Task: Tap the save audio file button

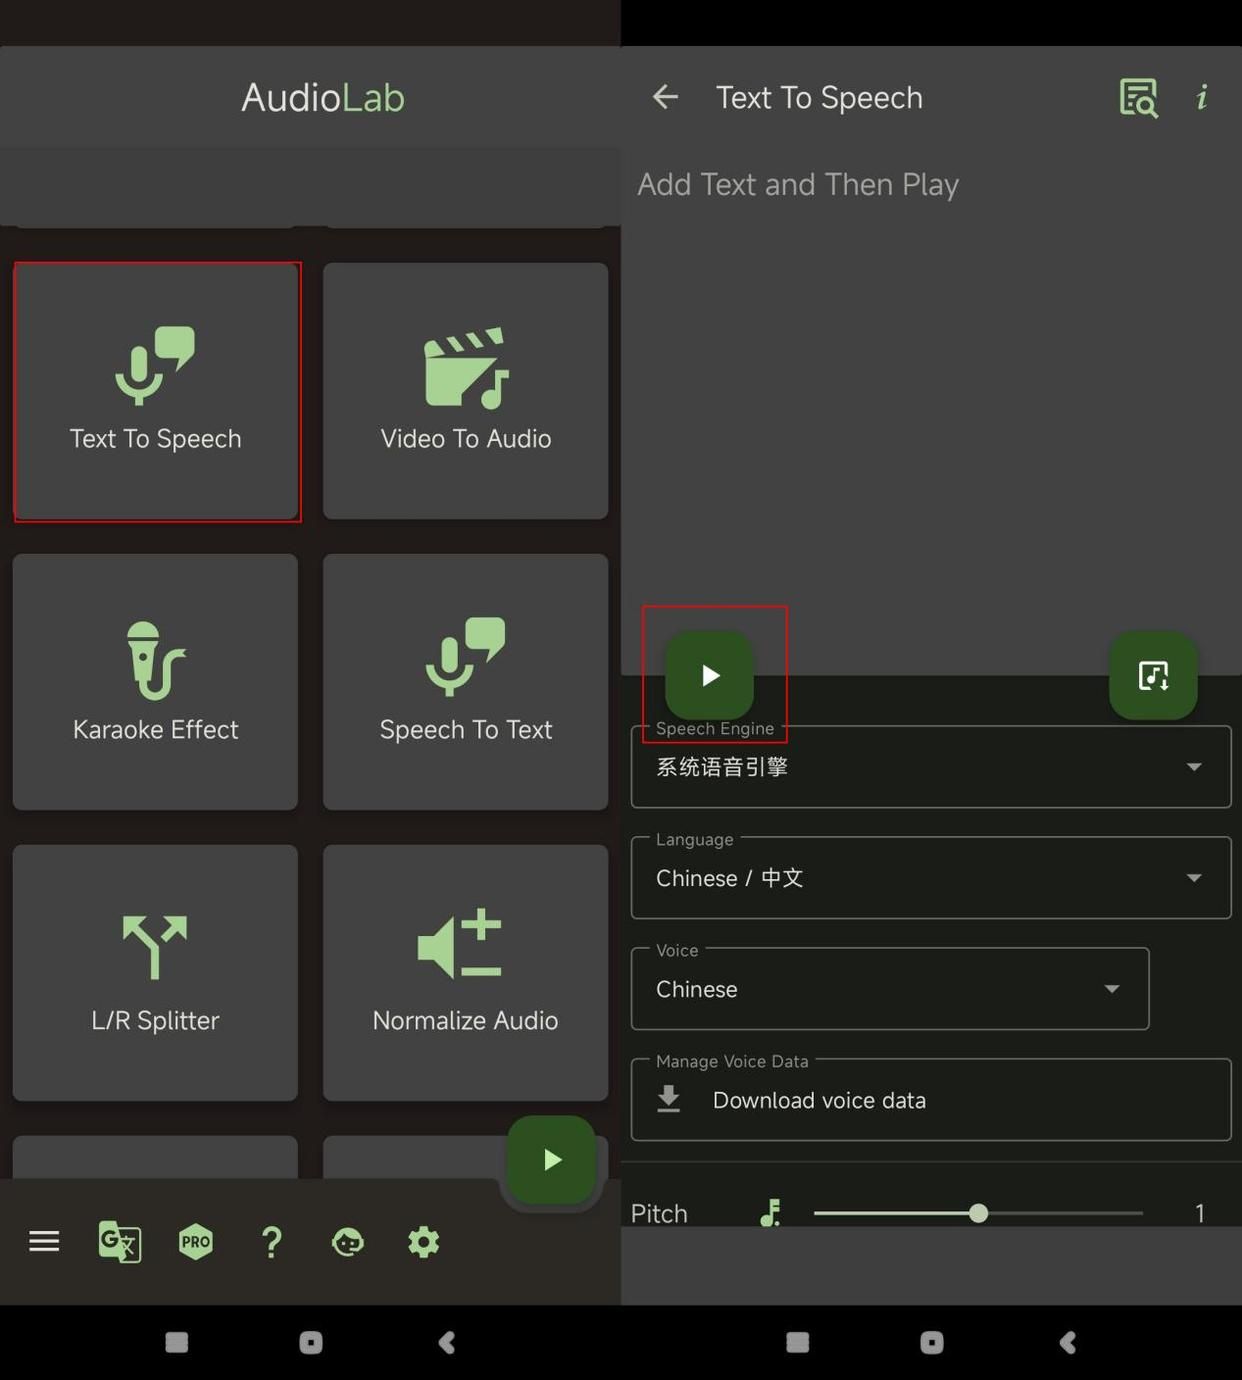Action: pos(1153,675)
